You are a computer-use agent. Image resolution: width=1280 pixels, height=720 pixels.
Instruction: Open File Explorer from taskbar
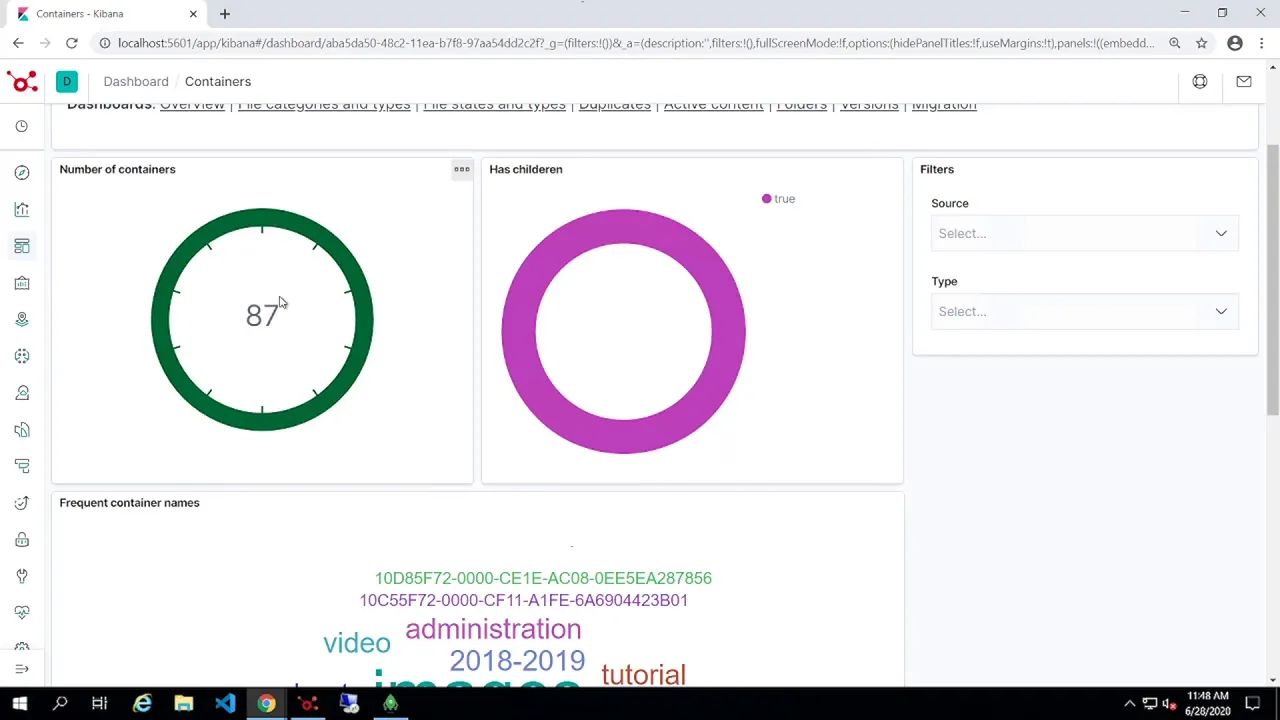pyautogui.click(x=184, y=704)
